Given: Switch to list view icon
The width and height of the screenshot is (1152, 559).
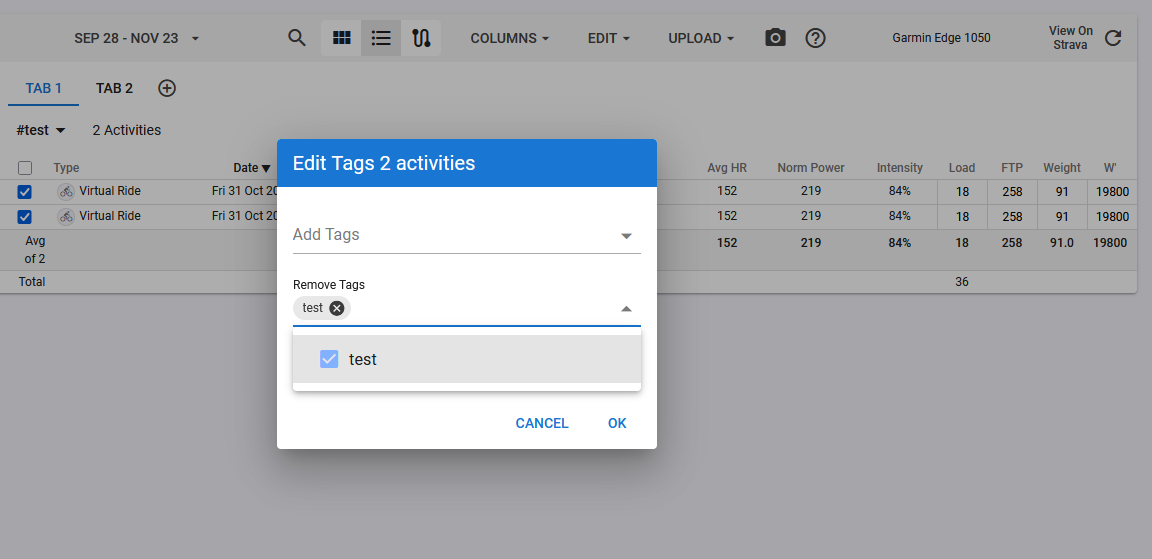Looking at the screenshot, I should [x=381, y=38].
